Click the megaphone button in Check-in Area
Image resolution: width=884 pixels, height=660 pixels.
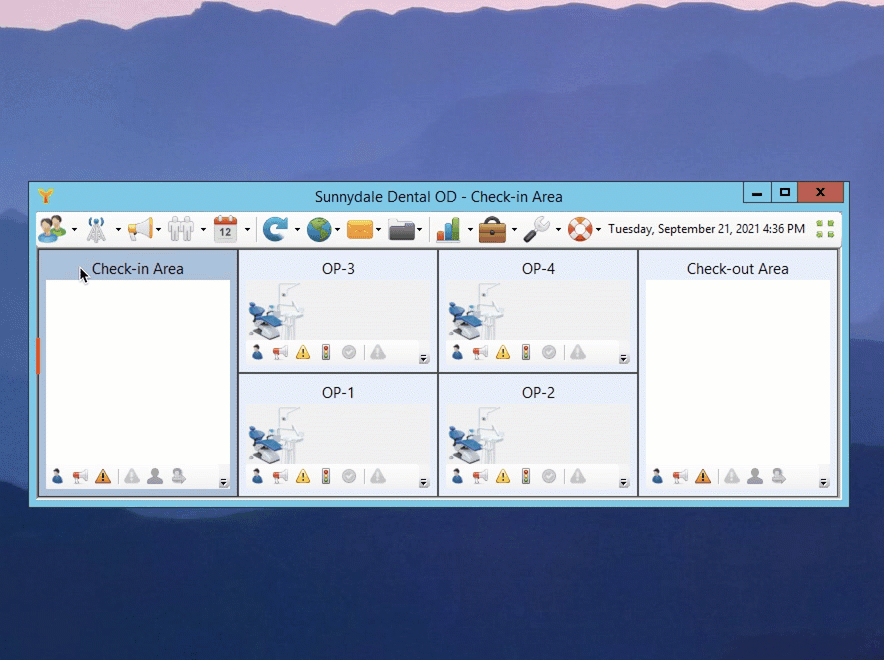pyautogui.click(x=80, y=476)
